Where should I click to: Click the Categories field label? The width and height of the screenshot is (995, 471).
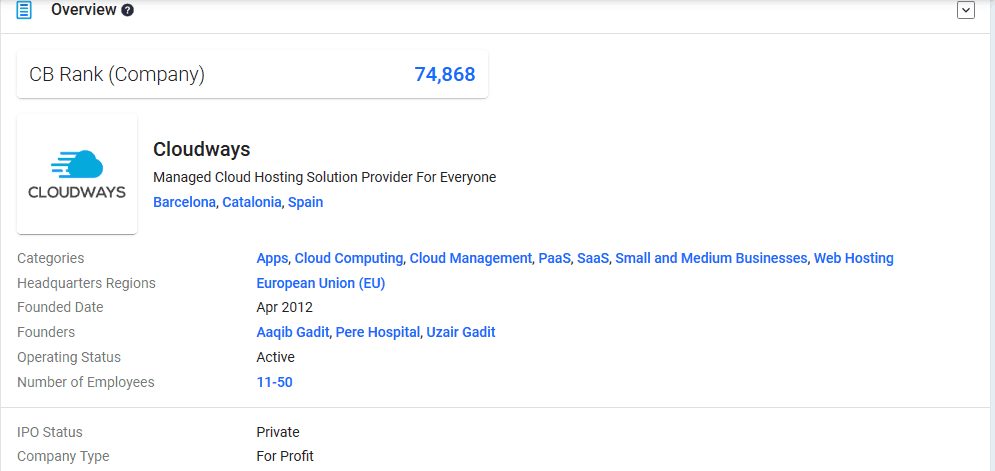click(x=50, y=258)
